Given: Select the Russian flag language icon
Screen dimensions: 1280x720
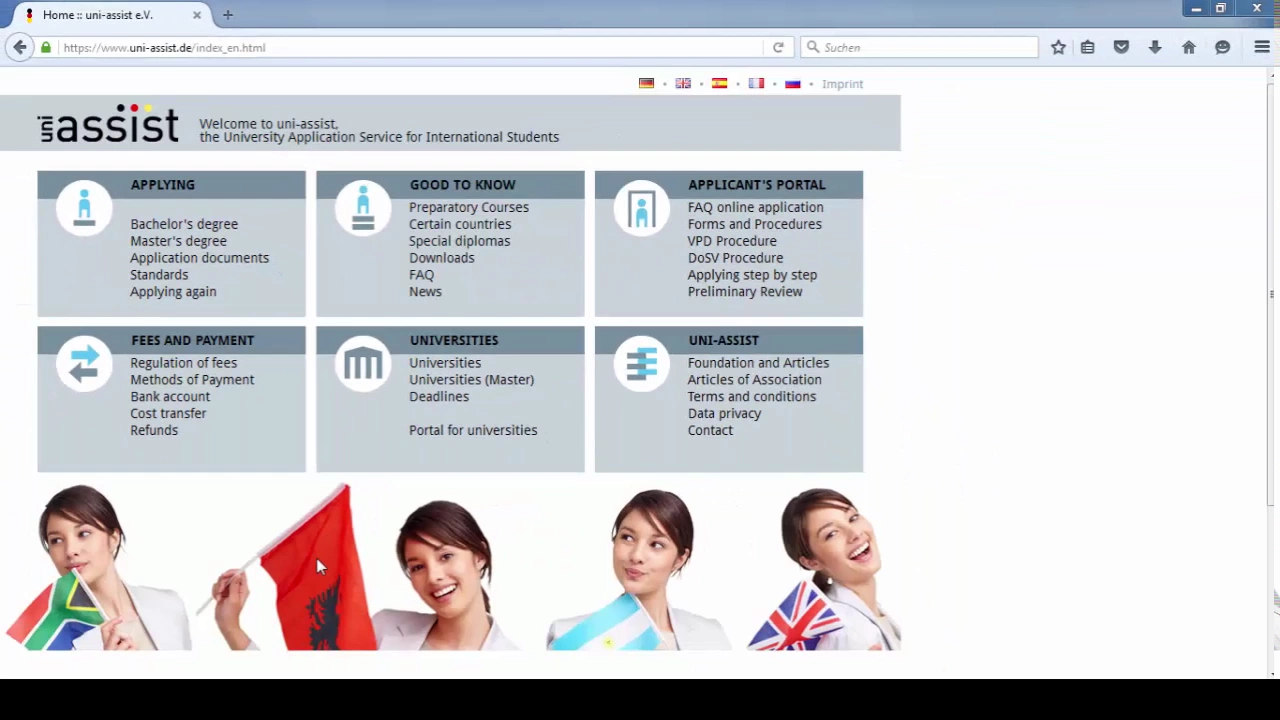Looking at the screenshot, I should [792, 84].
